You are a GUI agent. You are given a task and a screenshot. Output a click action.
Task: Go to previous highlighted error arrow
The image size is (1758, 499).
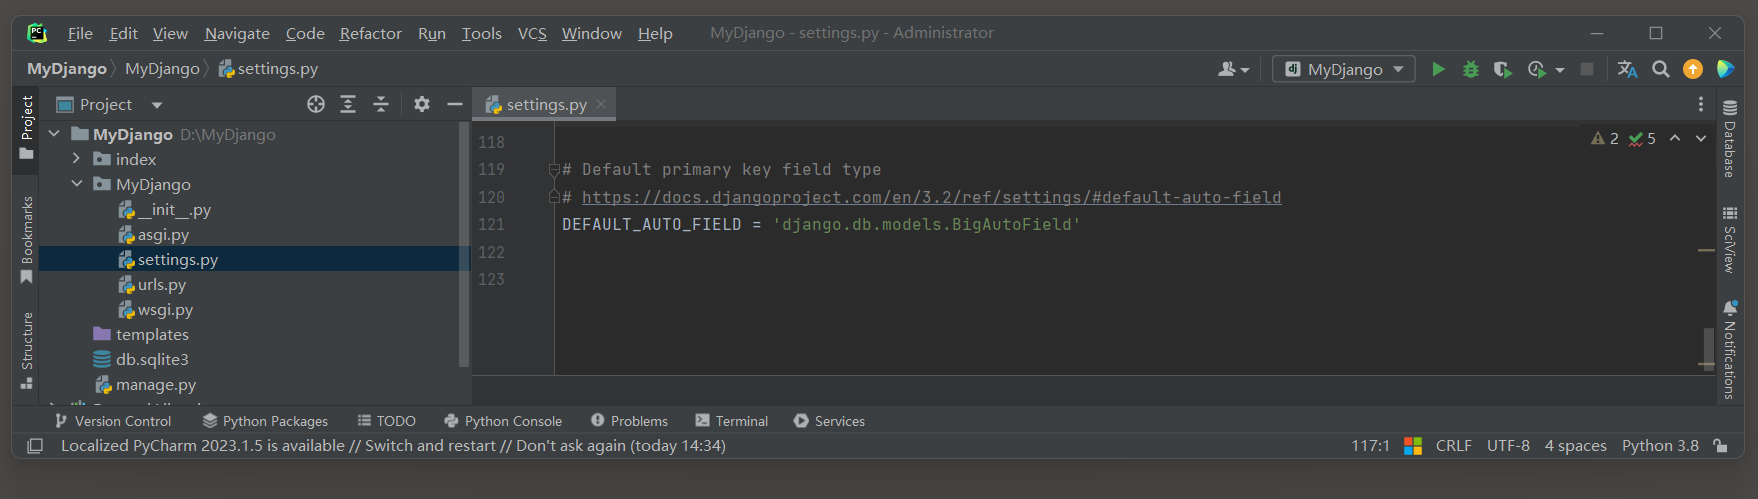(1675, 139)
